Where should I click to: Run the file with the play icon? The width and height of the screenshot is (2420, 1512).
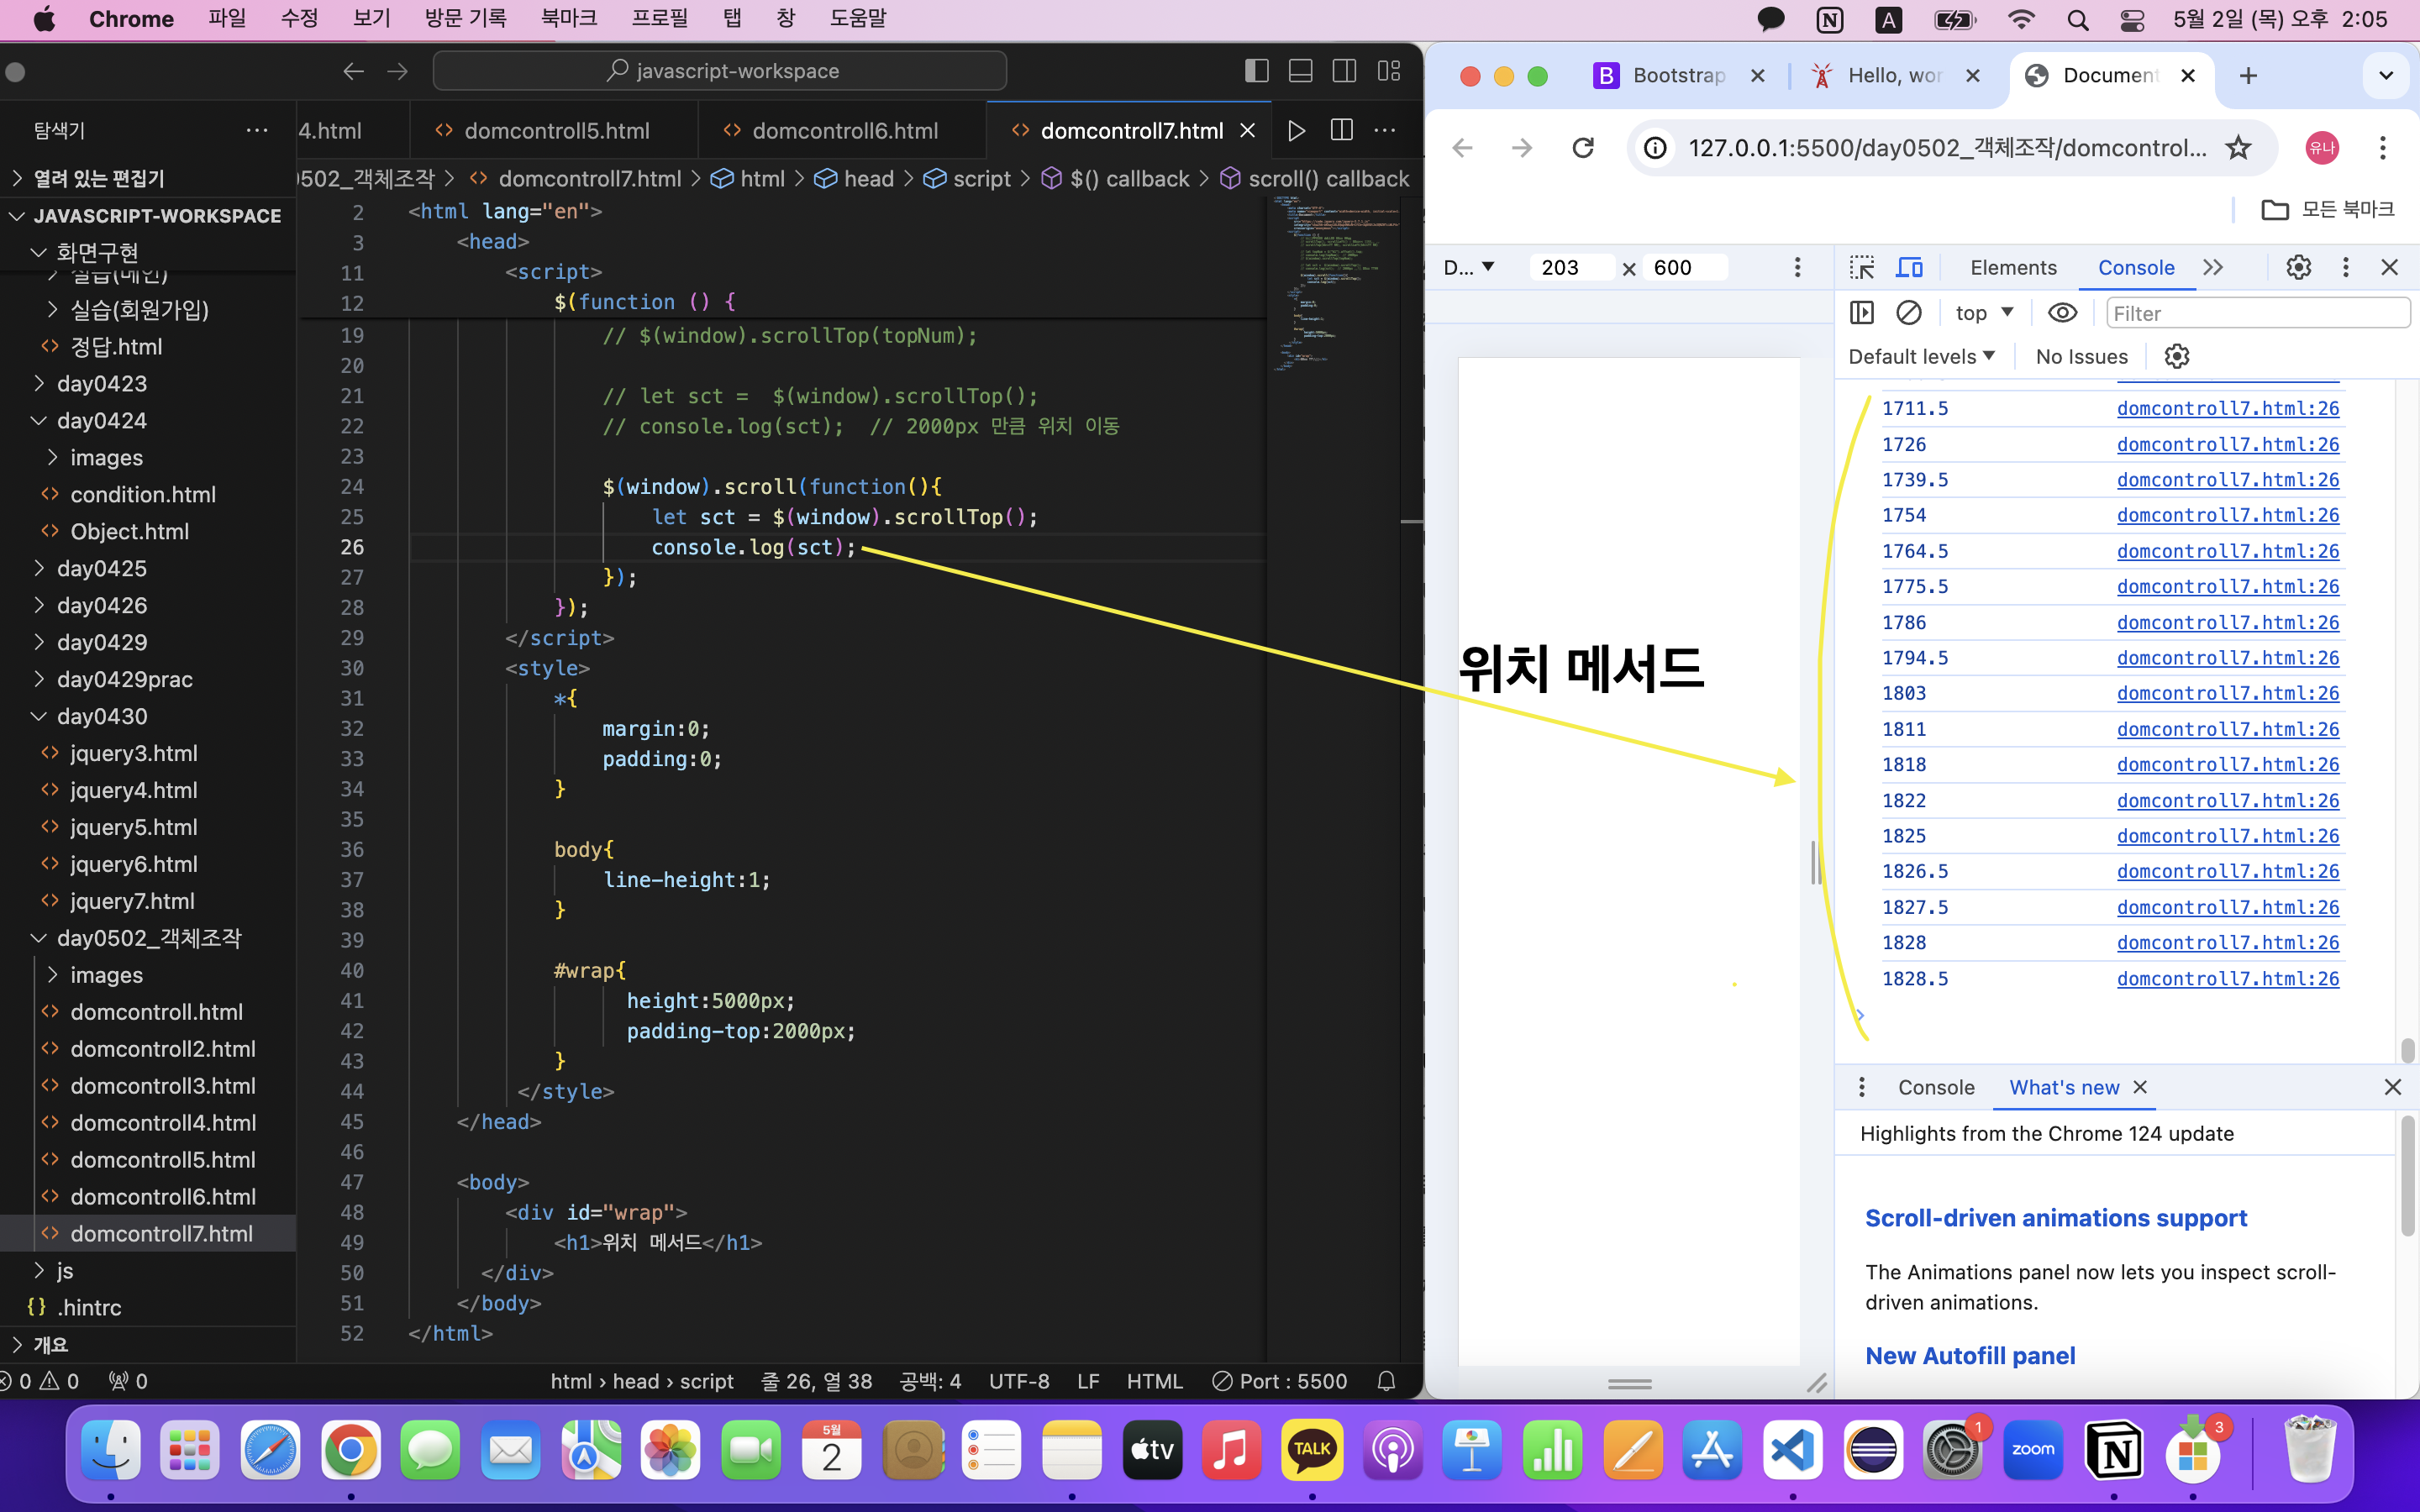tap(1296, 131)
